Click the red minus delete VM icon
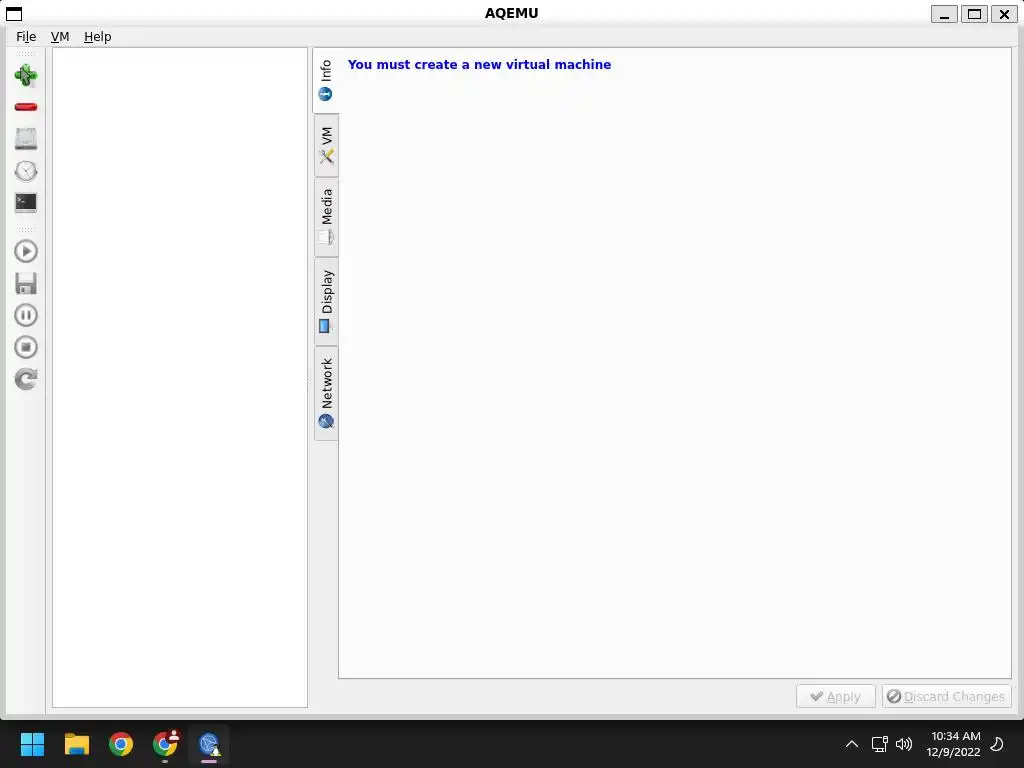Viewport: 1024px width, 768px height. [26, 107]
